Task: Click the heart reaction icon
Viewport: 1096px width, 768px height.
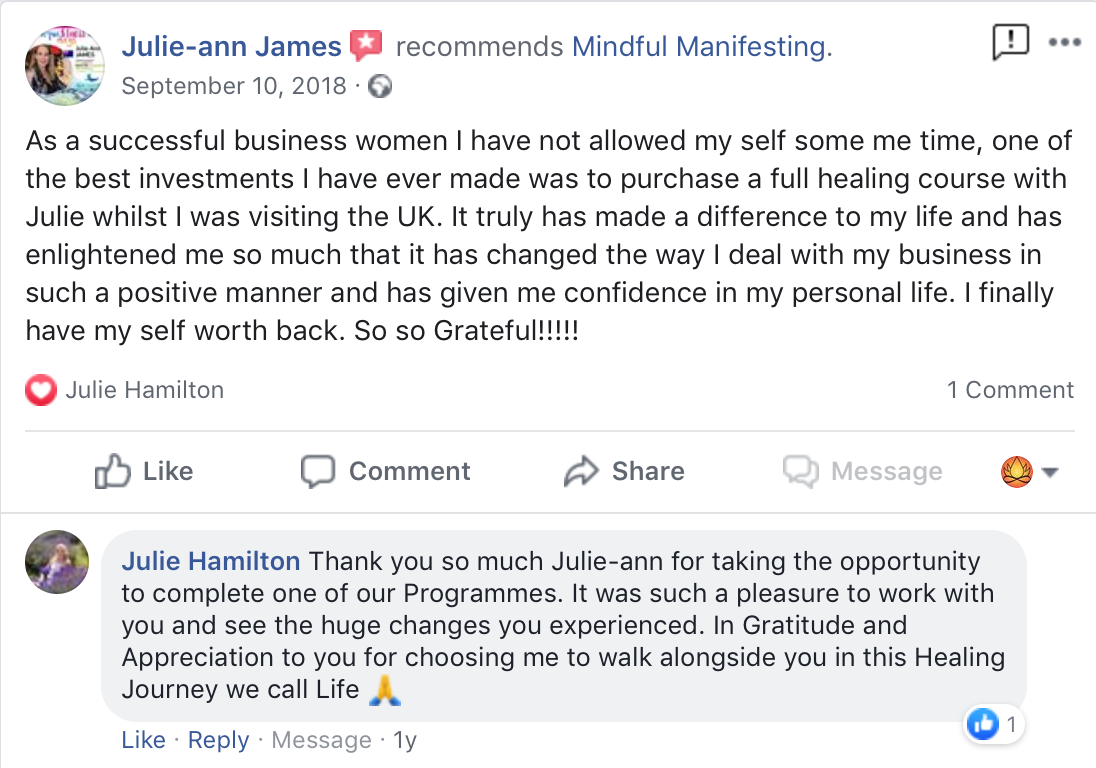Action: (x=41, y=390)
